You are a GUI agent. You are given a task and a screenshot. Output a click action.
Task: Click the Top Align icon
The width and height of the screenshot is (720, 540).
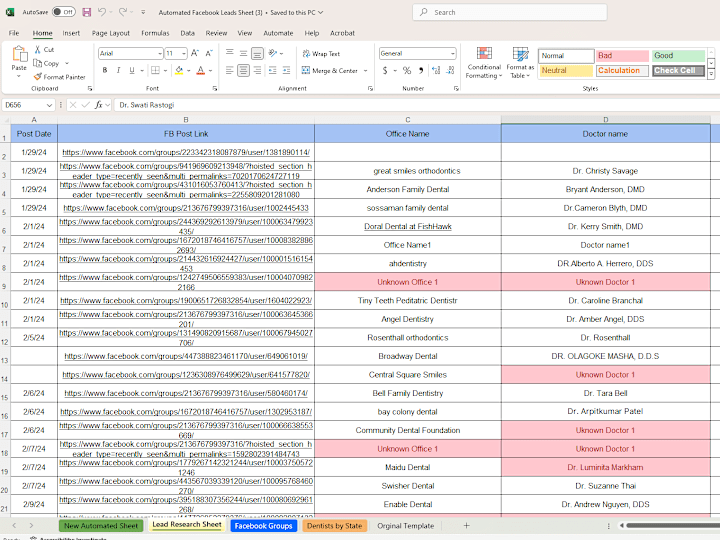pos(230,53)
